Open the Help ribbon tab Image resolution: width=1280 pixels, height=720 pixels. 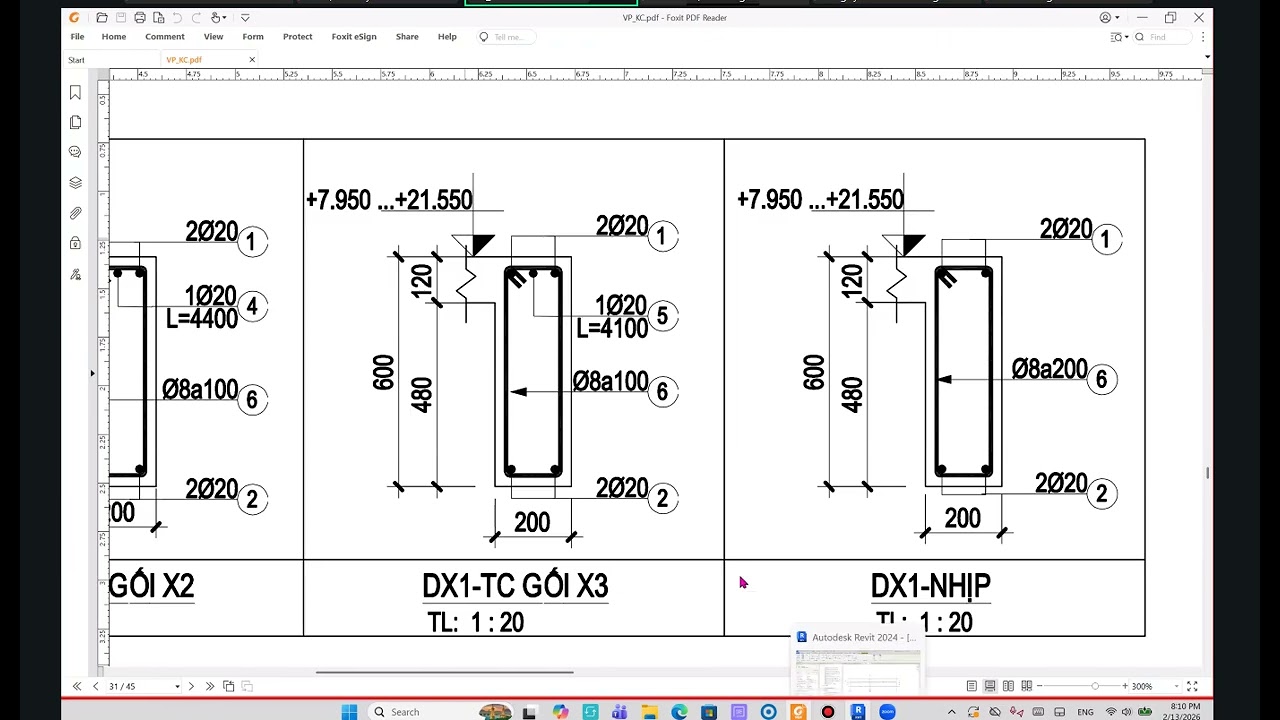click(447, 37)
